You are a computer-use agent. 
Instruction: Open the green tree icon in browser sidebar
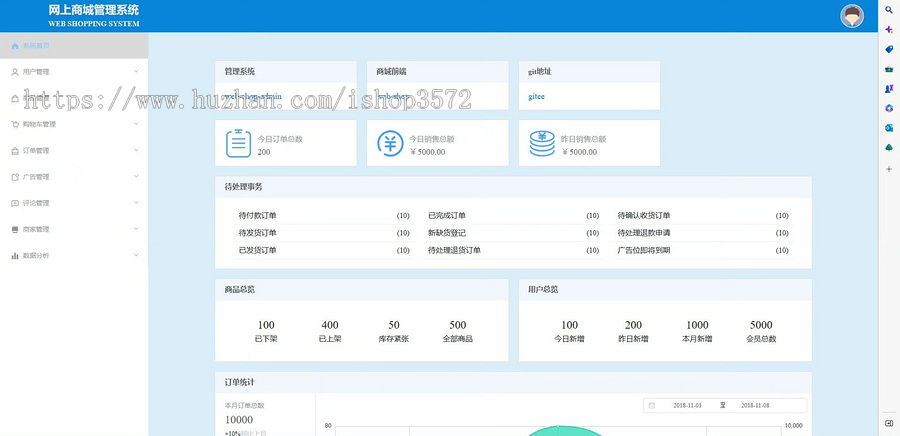pos(889,147)
